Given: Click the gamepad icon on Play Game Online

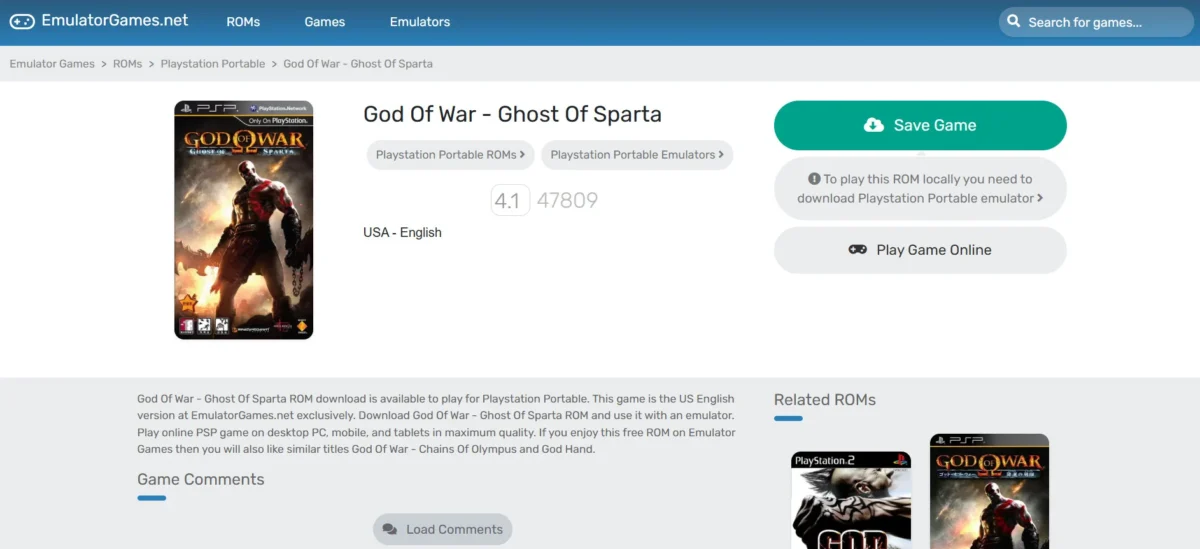Looking at the screenshot, I should click(x=858, y=250).
